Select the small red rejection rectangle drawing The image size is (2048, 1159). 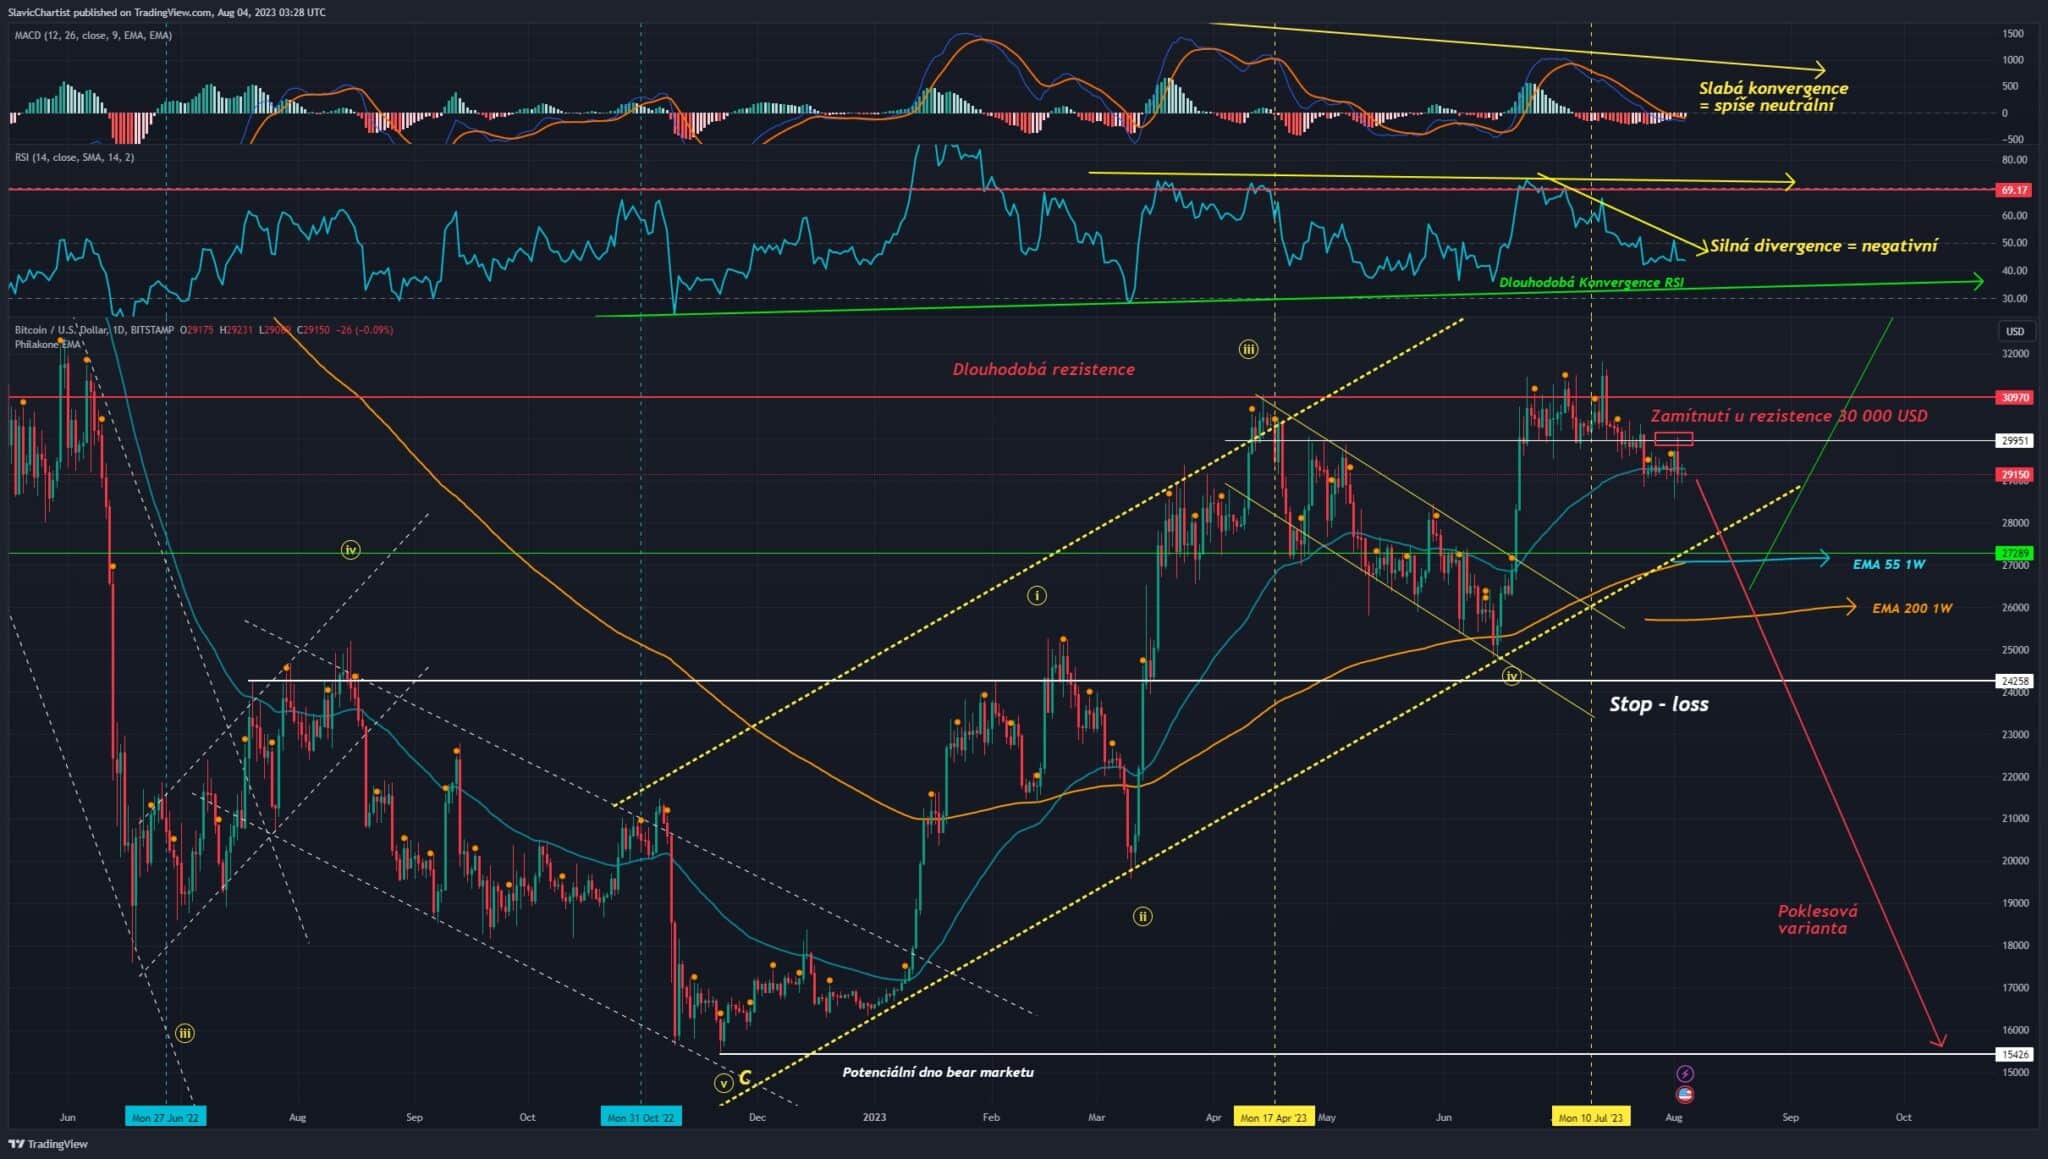point(1674,439)
